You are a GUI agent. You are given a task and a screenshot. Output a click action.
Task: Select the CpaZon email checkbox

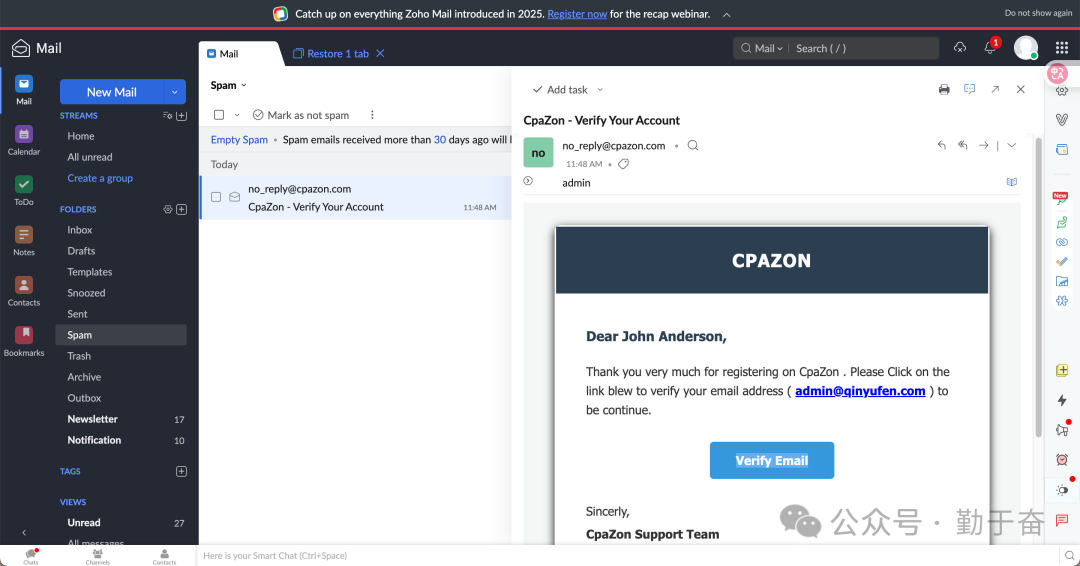pos(216,197)
